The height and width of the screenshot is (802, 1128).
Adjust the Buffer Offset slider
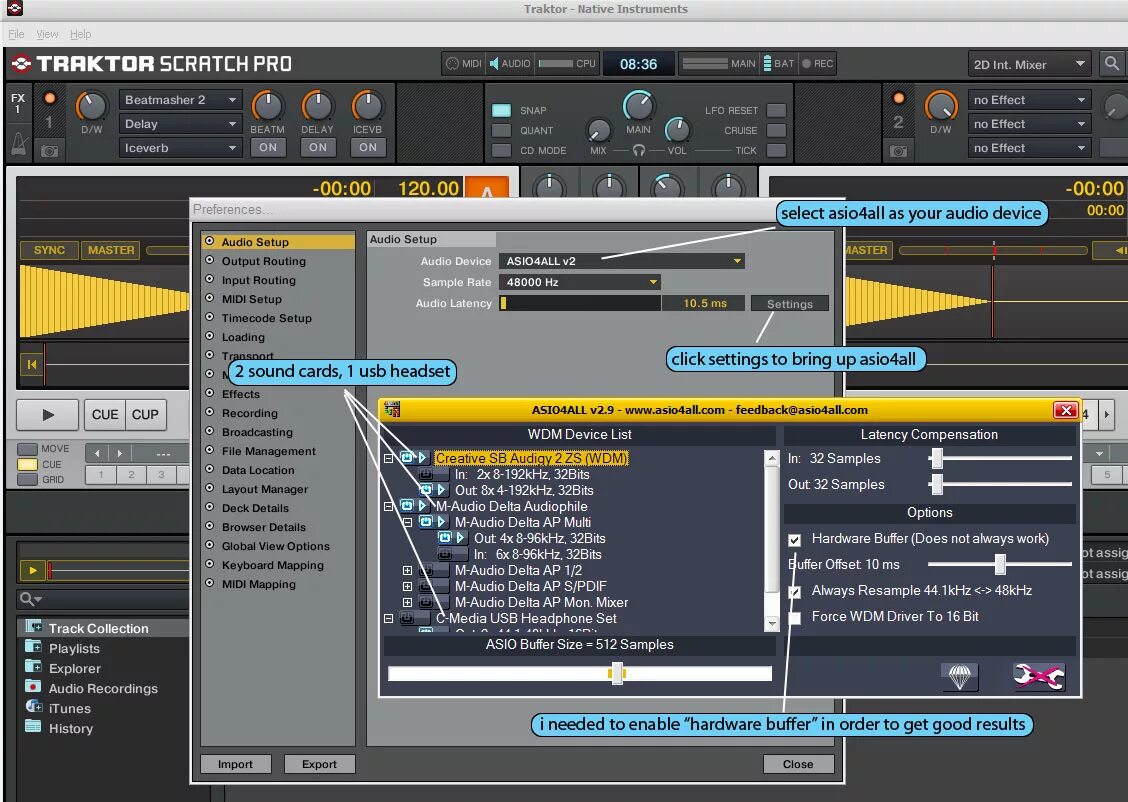click(x=1000, y=564)
